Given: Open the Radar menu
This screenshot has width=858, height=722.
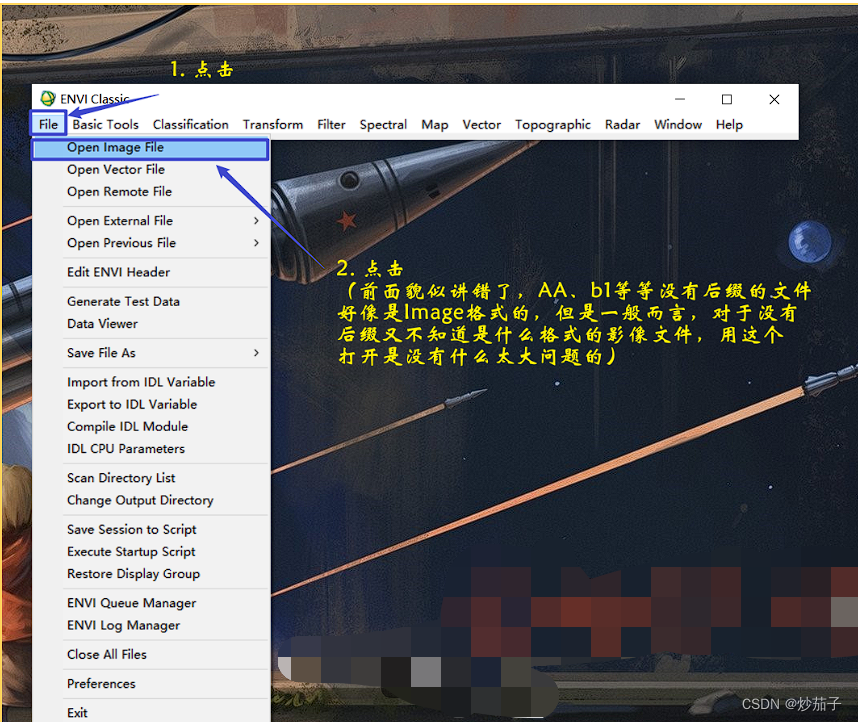Looking at the screenshot, I should tap(622, 124).
